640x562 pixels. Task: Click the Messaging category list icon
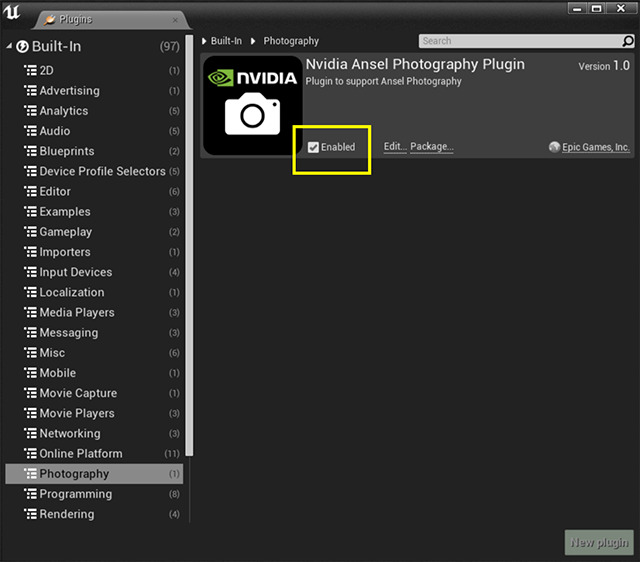[31, 333]
